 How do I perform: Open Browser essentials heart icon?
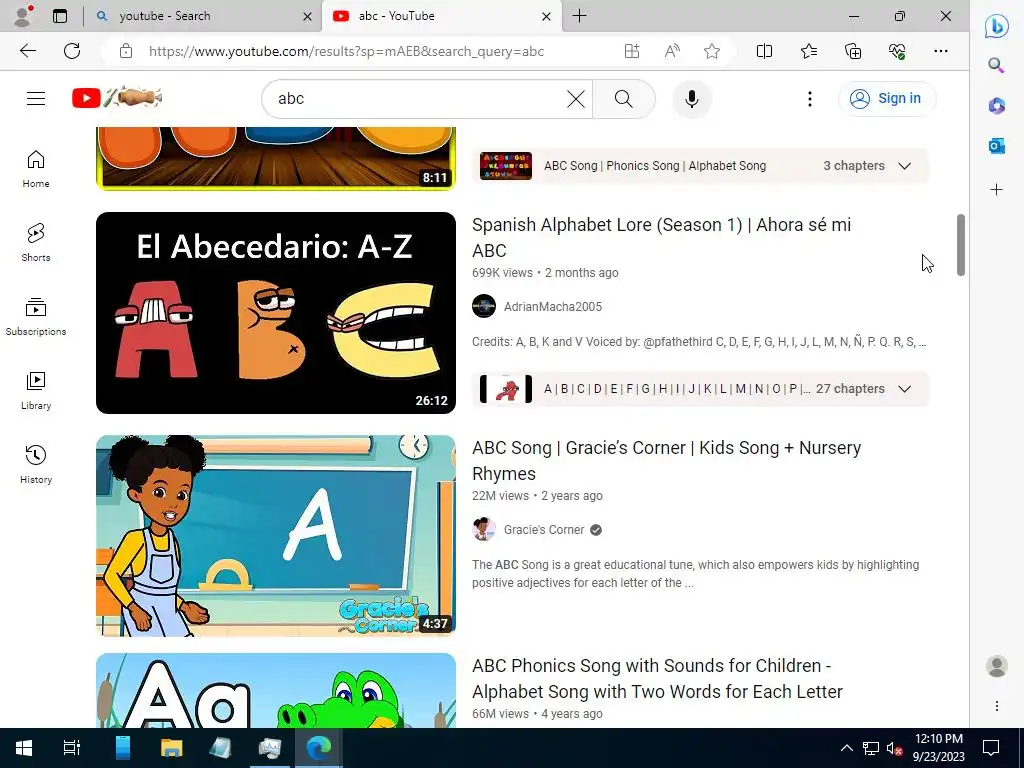point(897,51)
